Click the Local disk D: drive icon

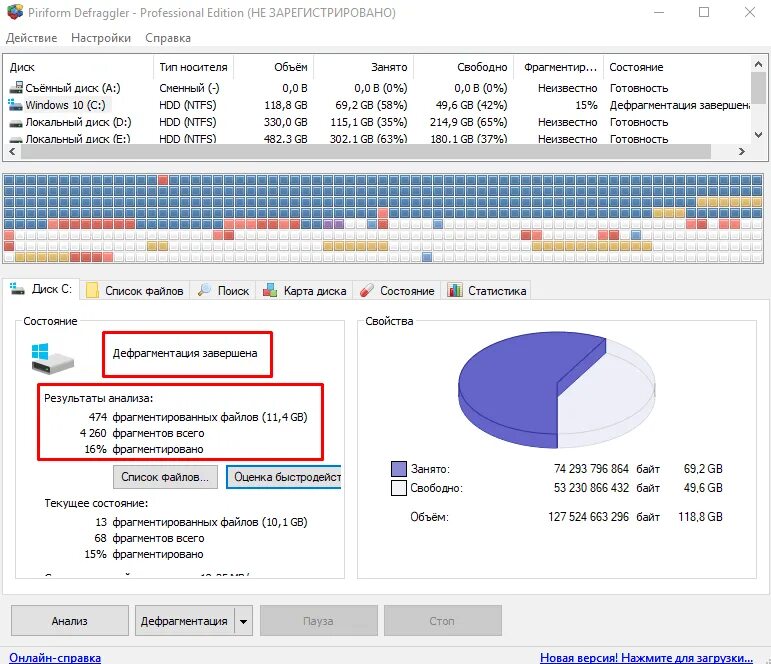point(16,122)
